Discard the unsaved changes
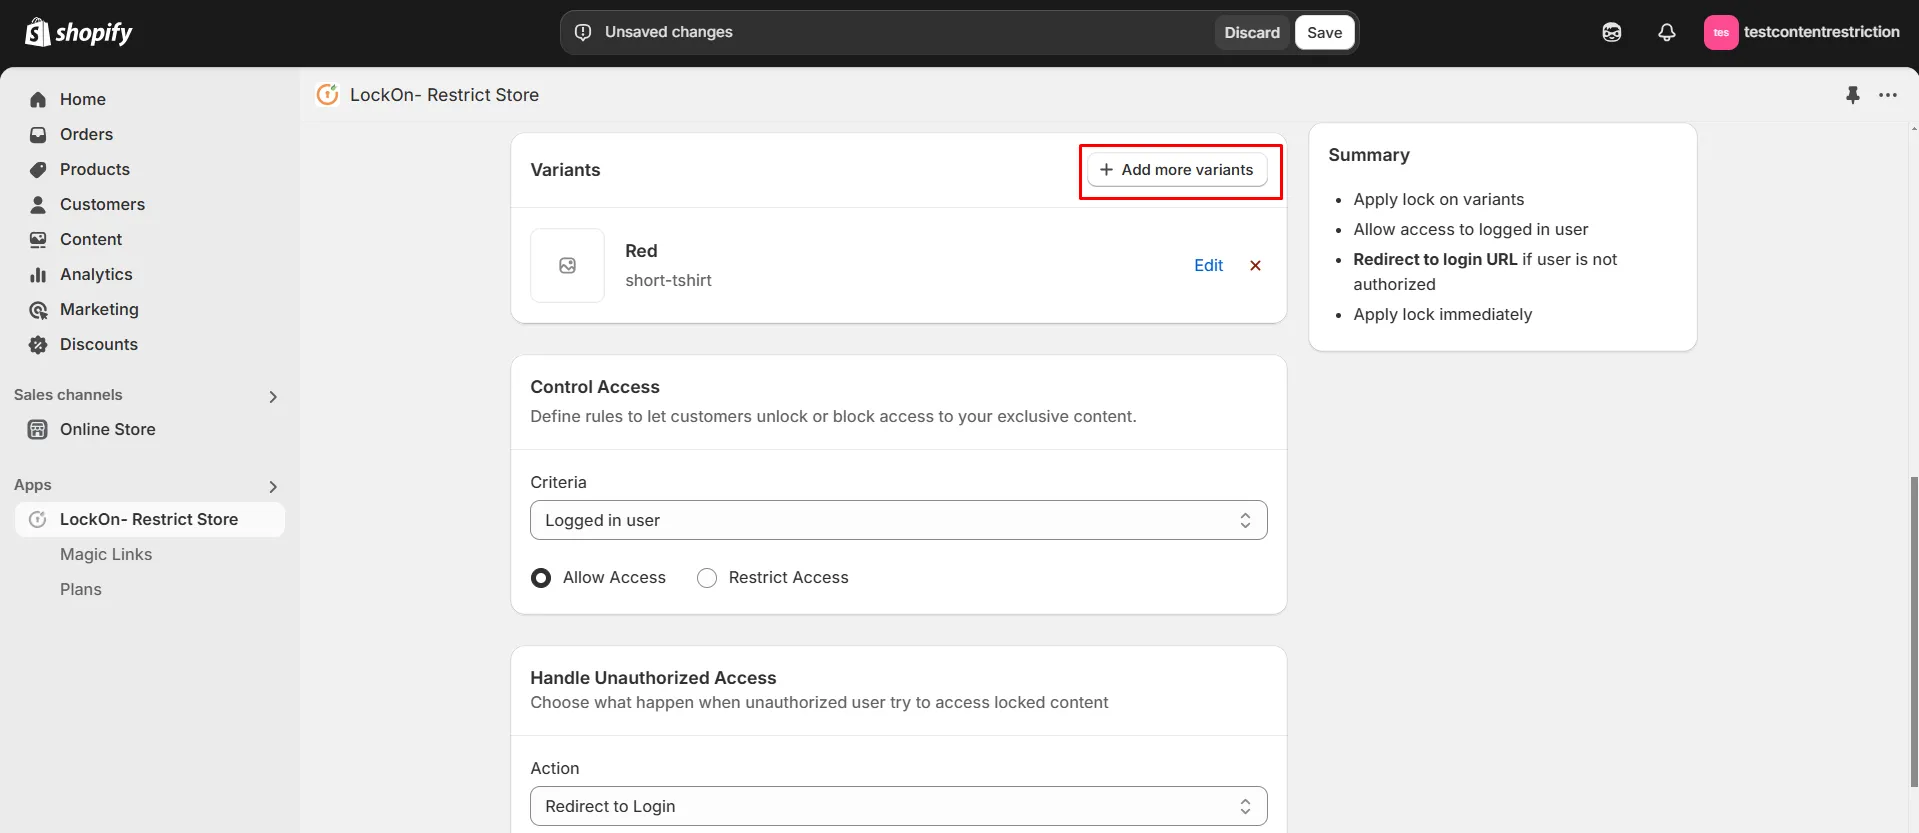Viewport: 1919px width, 833px height. coord(1252,32)
